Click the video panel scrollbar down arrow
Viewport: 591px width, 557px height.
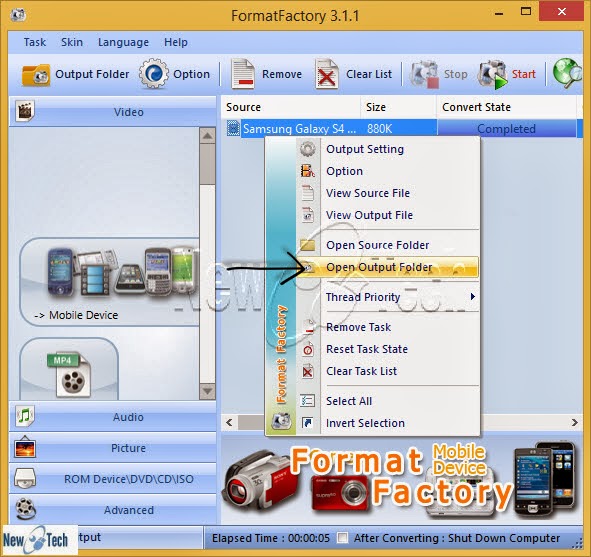click(x=207, y=391)
